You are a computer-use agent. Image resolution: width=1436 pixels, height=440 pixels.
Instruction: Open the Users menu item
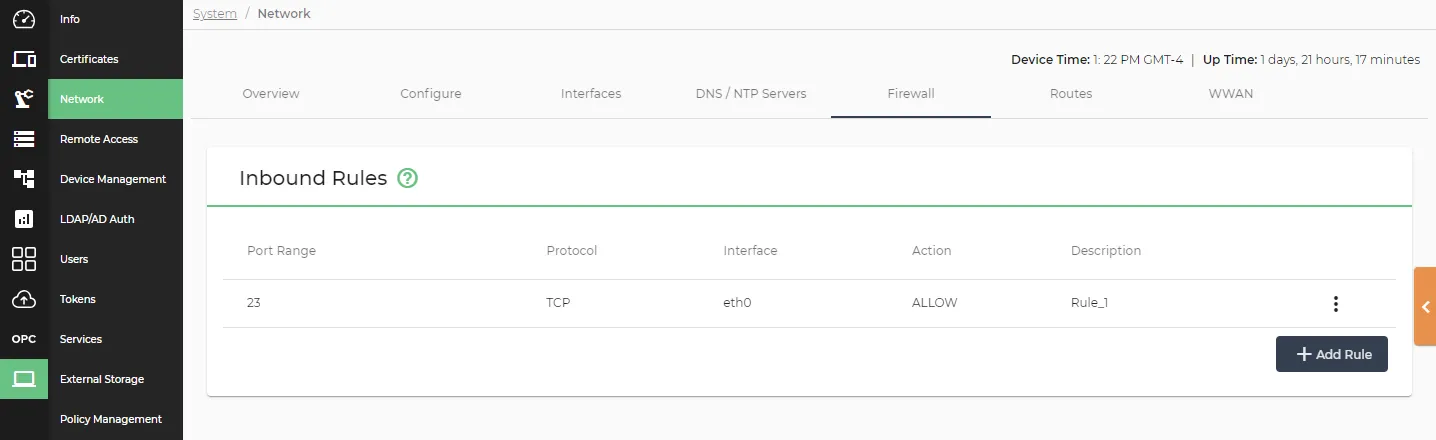pyautogui.click(x=115, y=259)
